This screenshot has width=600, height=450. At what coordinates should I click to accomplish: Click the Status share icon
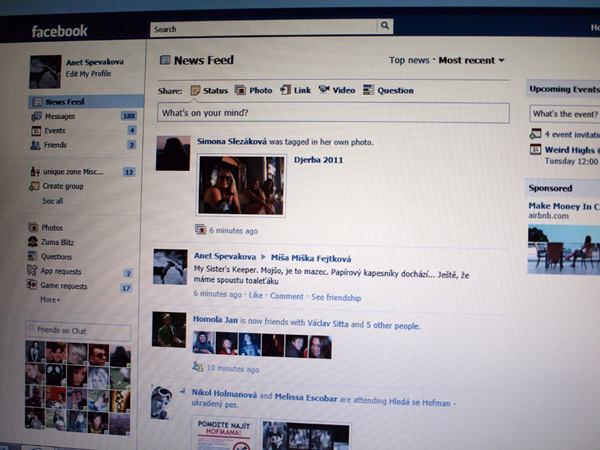click(x=195, y=90)
